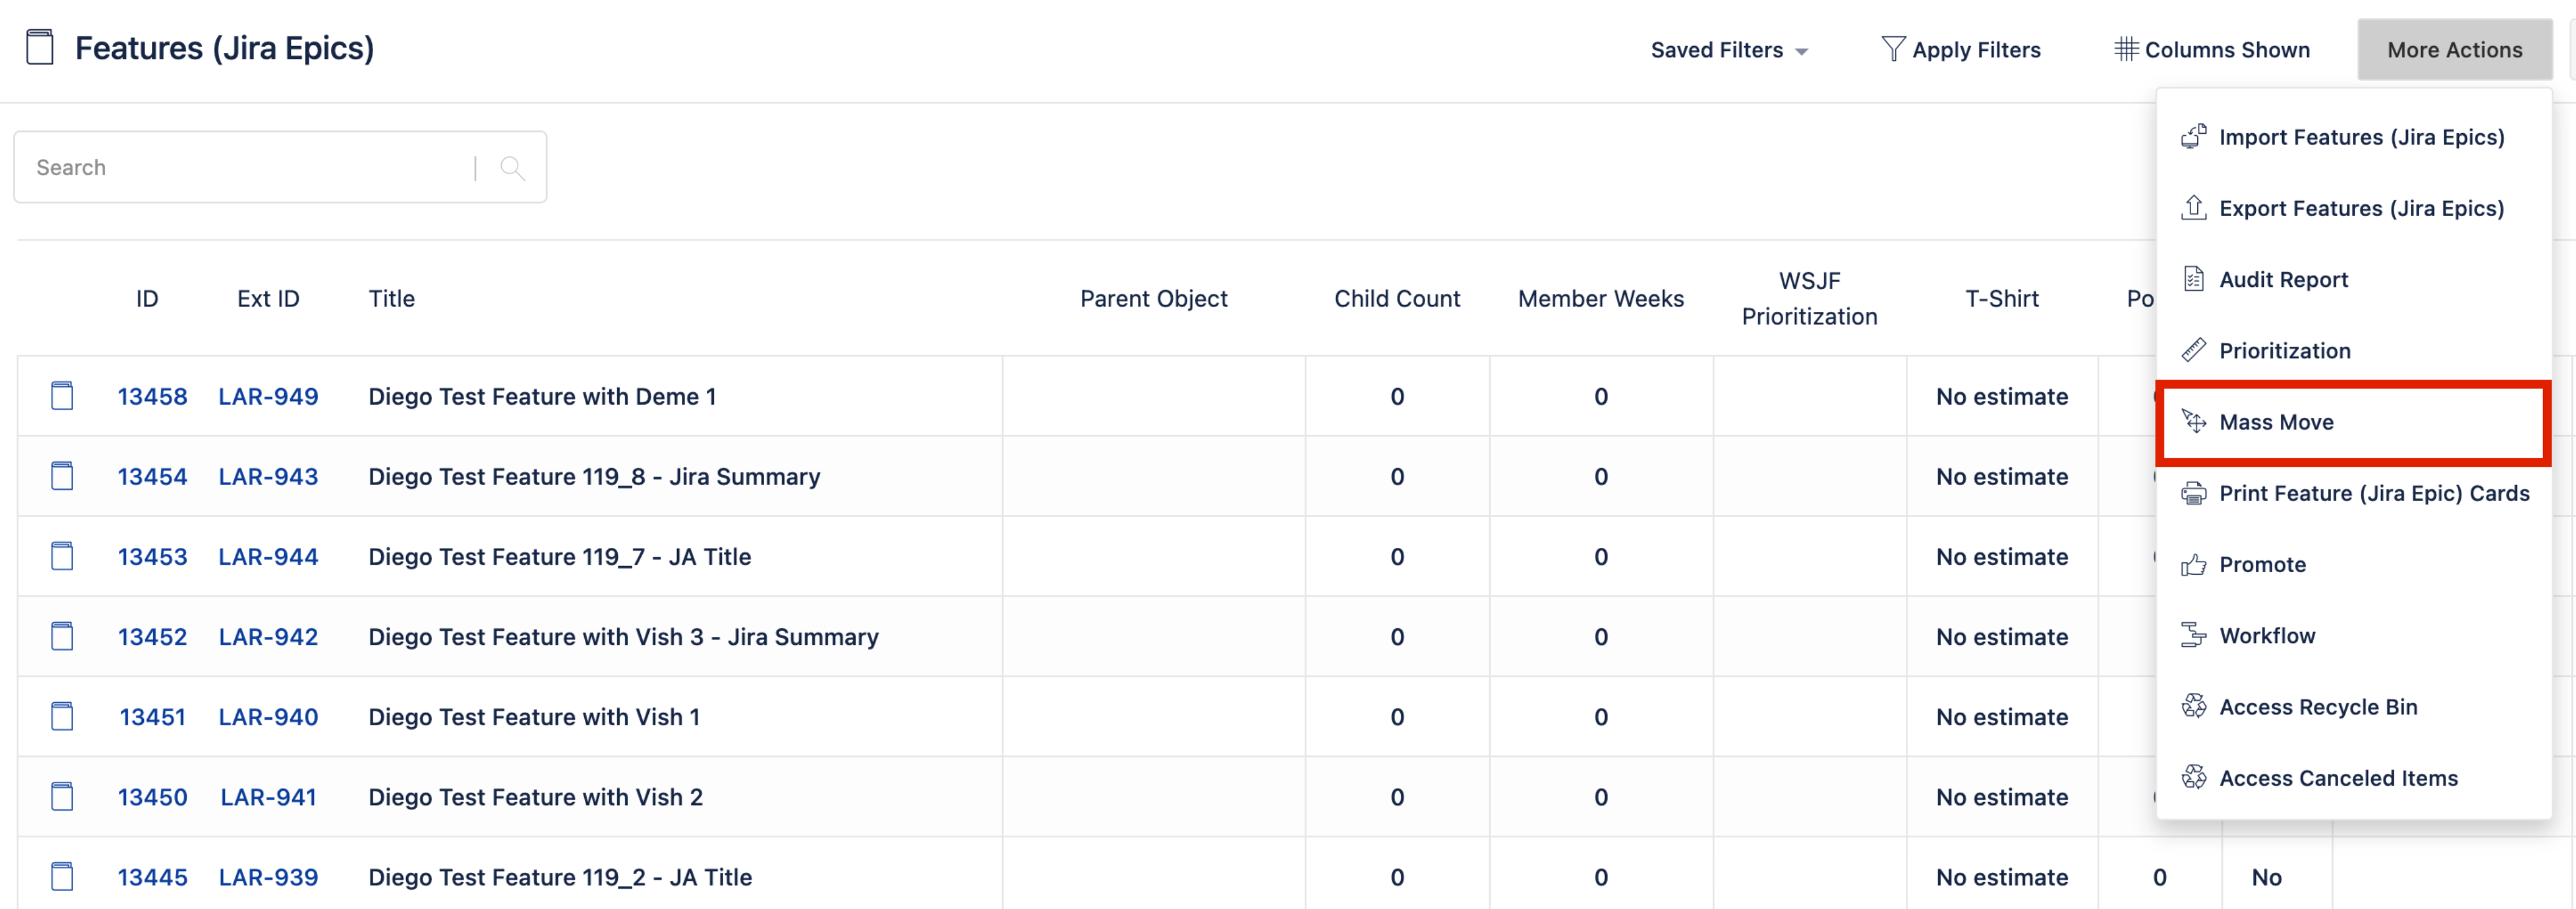This screenshot has width=2576, height=909.
Task: Click the Workflow diagram icon
Action: (2193, 635)
